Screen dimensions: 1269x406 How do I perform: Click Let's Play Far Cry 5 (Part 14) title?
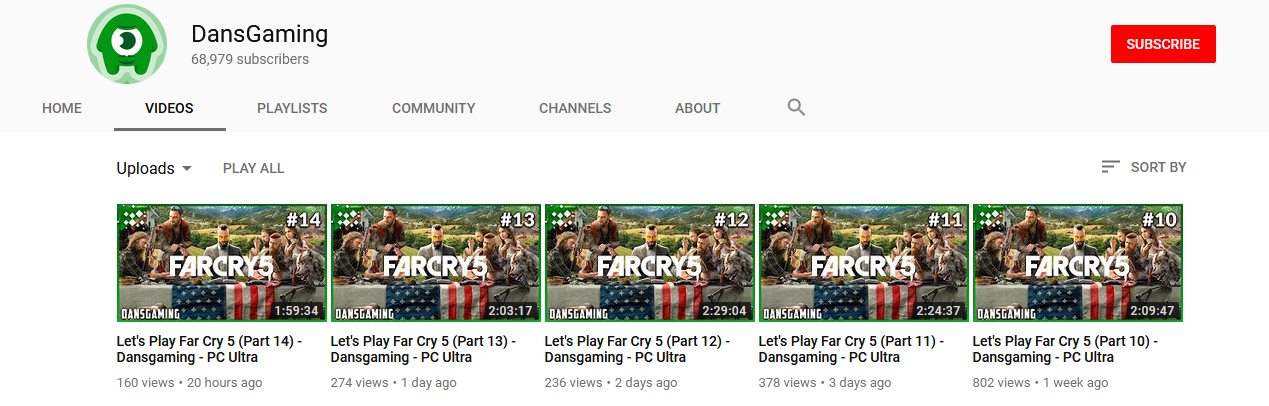pos(215,349)
